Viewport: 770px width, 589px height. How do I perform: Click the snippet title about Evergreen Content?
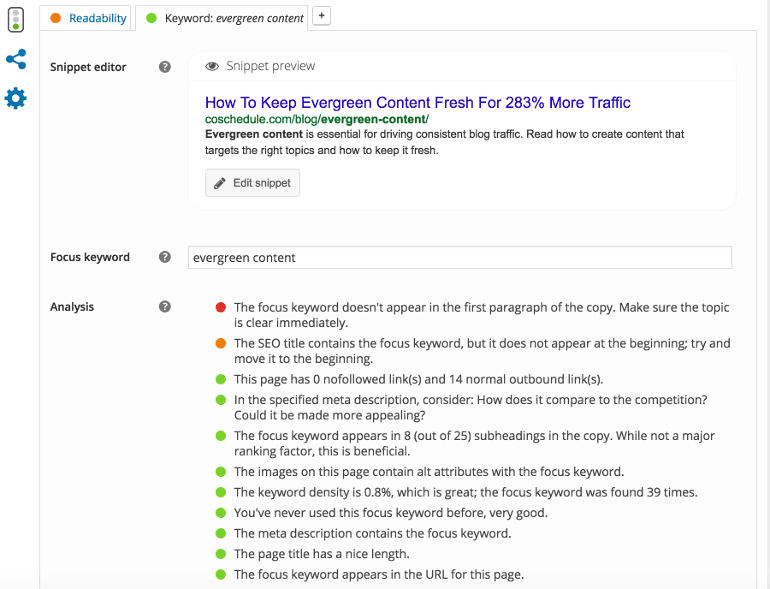(x=417, y=102)
